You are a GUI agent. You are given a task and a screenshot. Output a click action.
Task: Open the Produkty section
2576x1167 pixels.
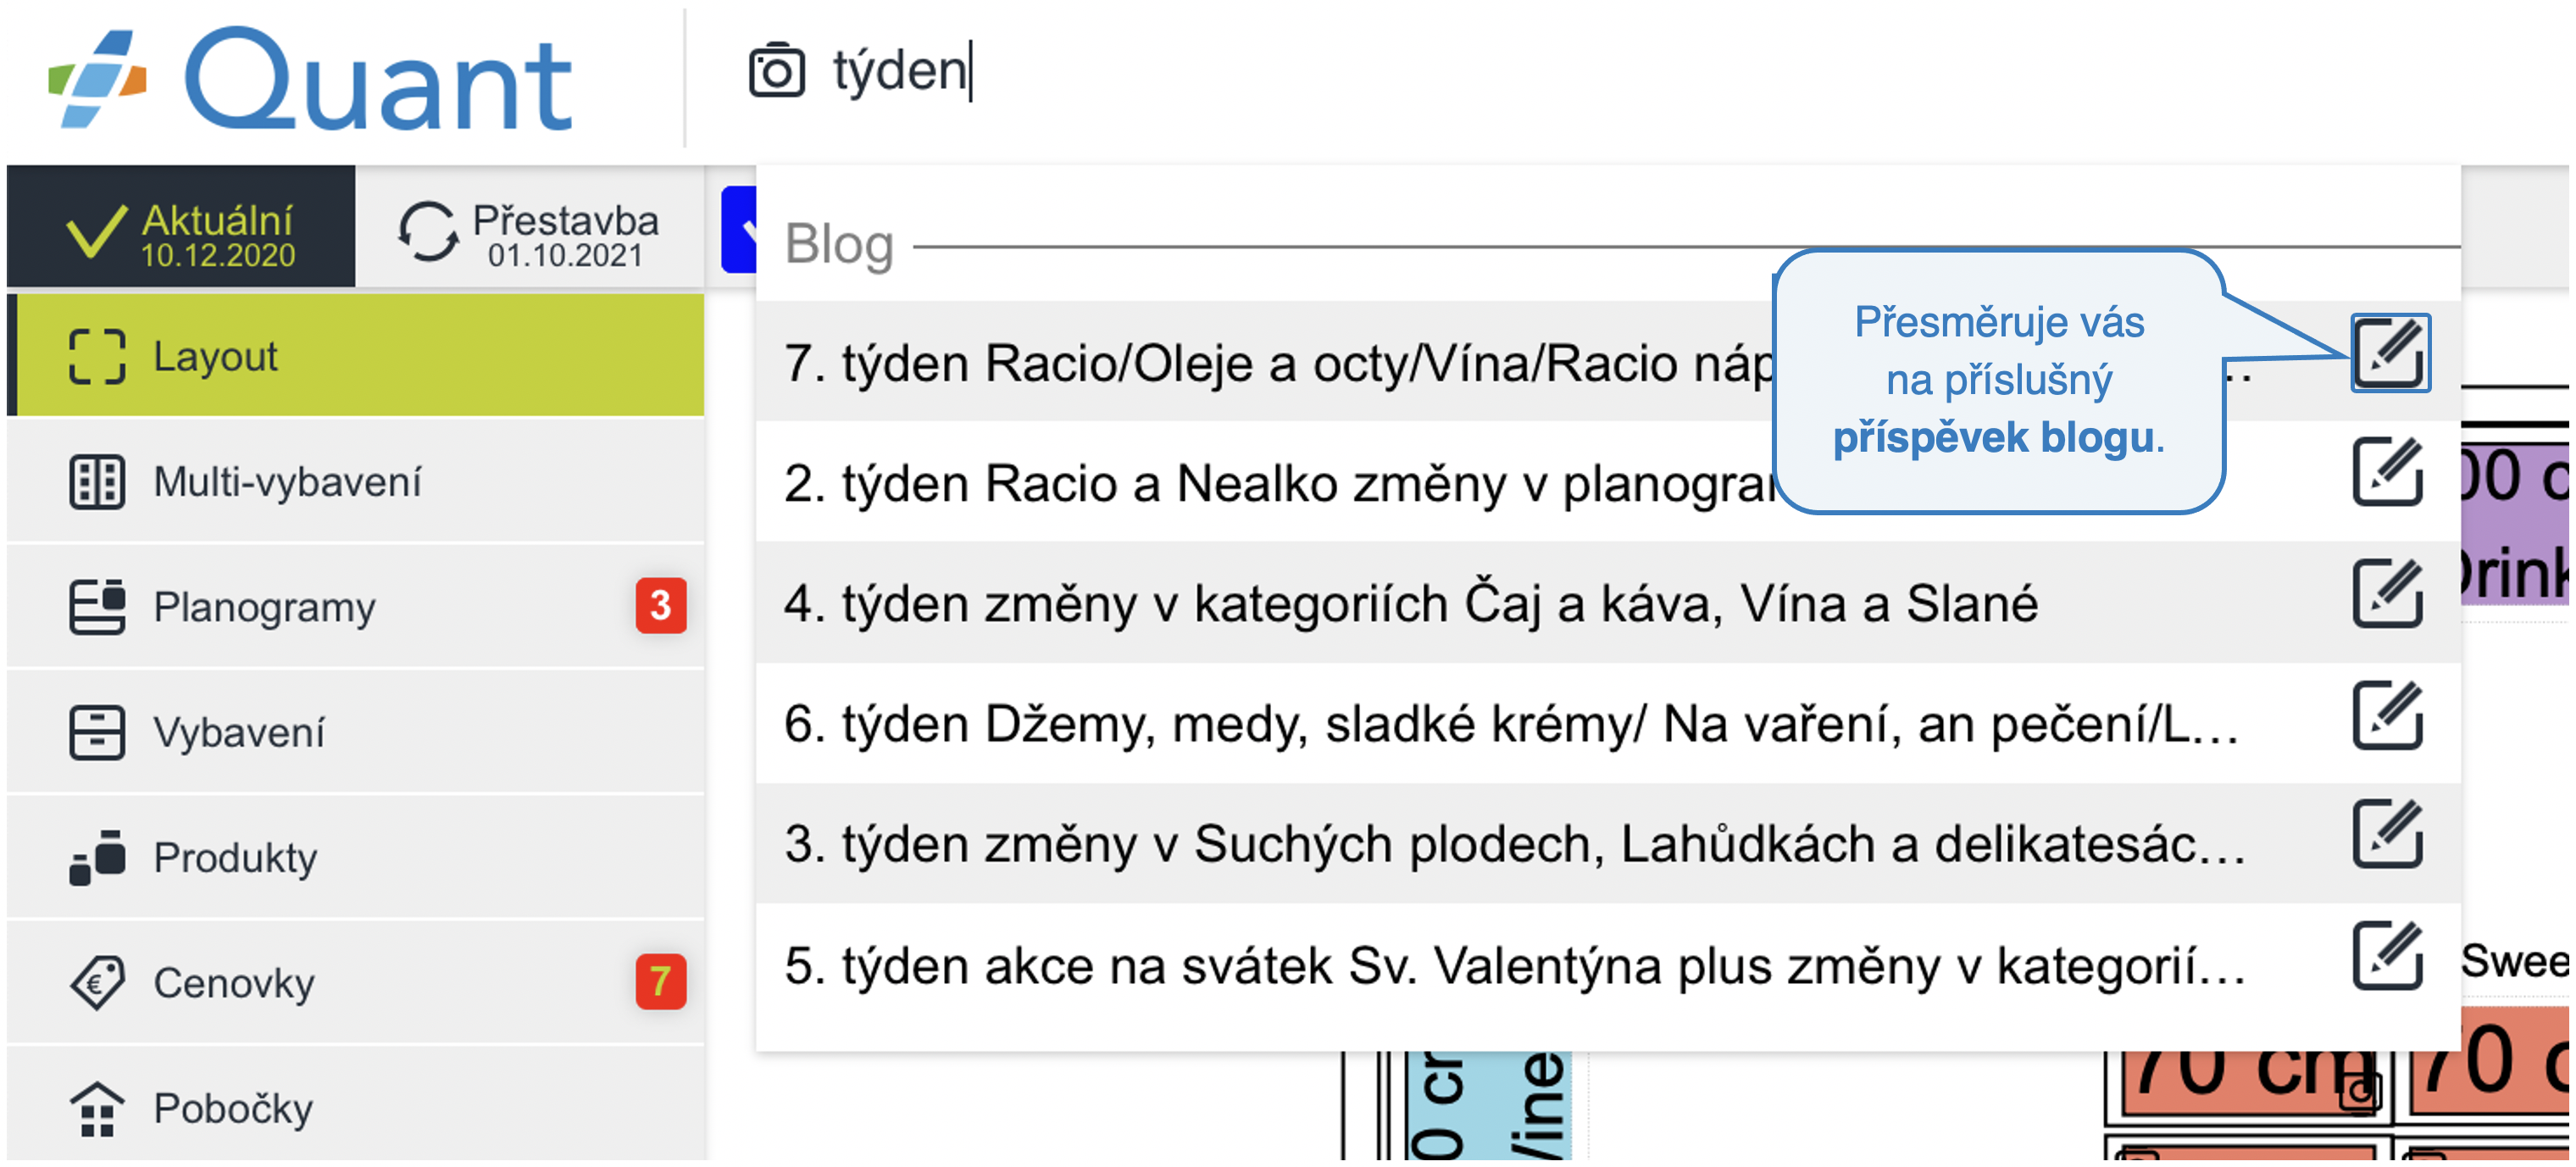[356, 858]
